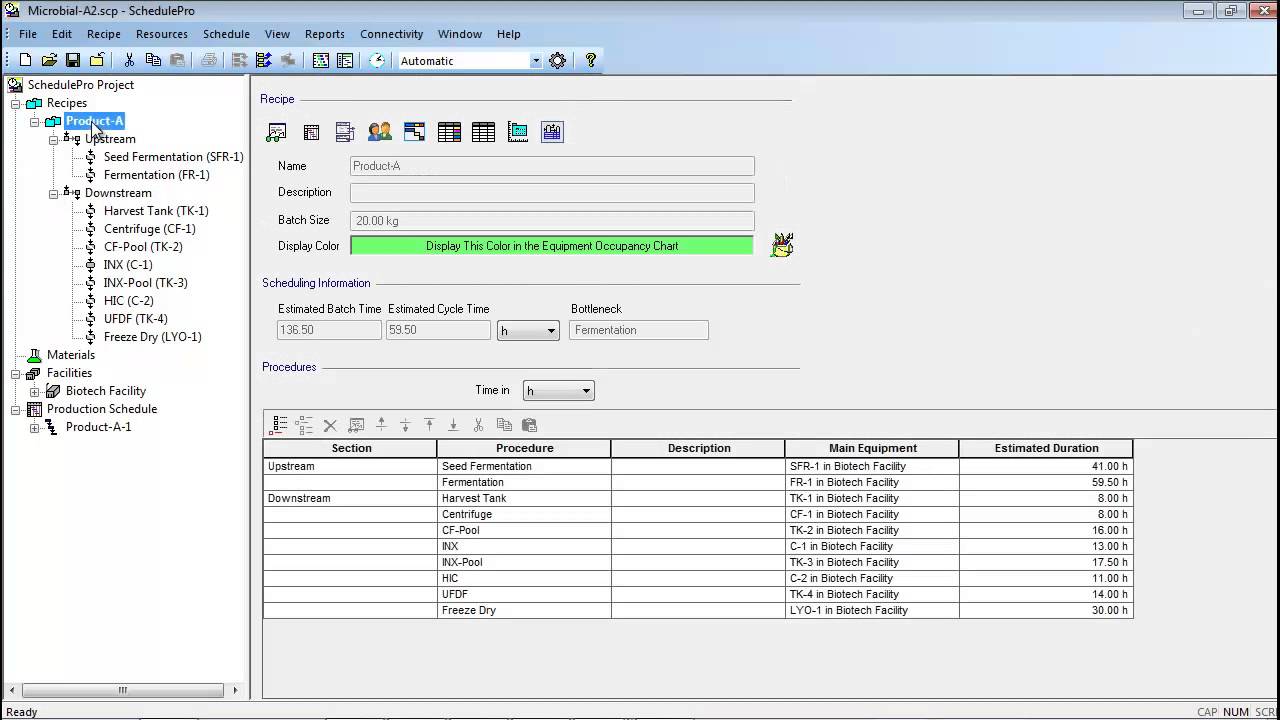Click the 59.50 h duration cell
Image resolution: width=1280 pixels, height=720 pixels.
tap(1046, 482)
